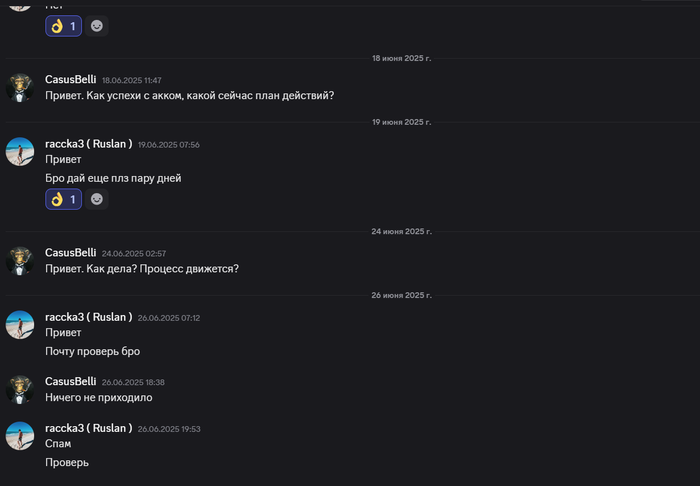Click the raccka3 ( Ruslan ) username above "Почту проверь бро"
700x486 pixels.
(x=89, y=317)
